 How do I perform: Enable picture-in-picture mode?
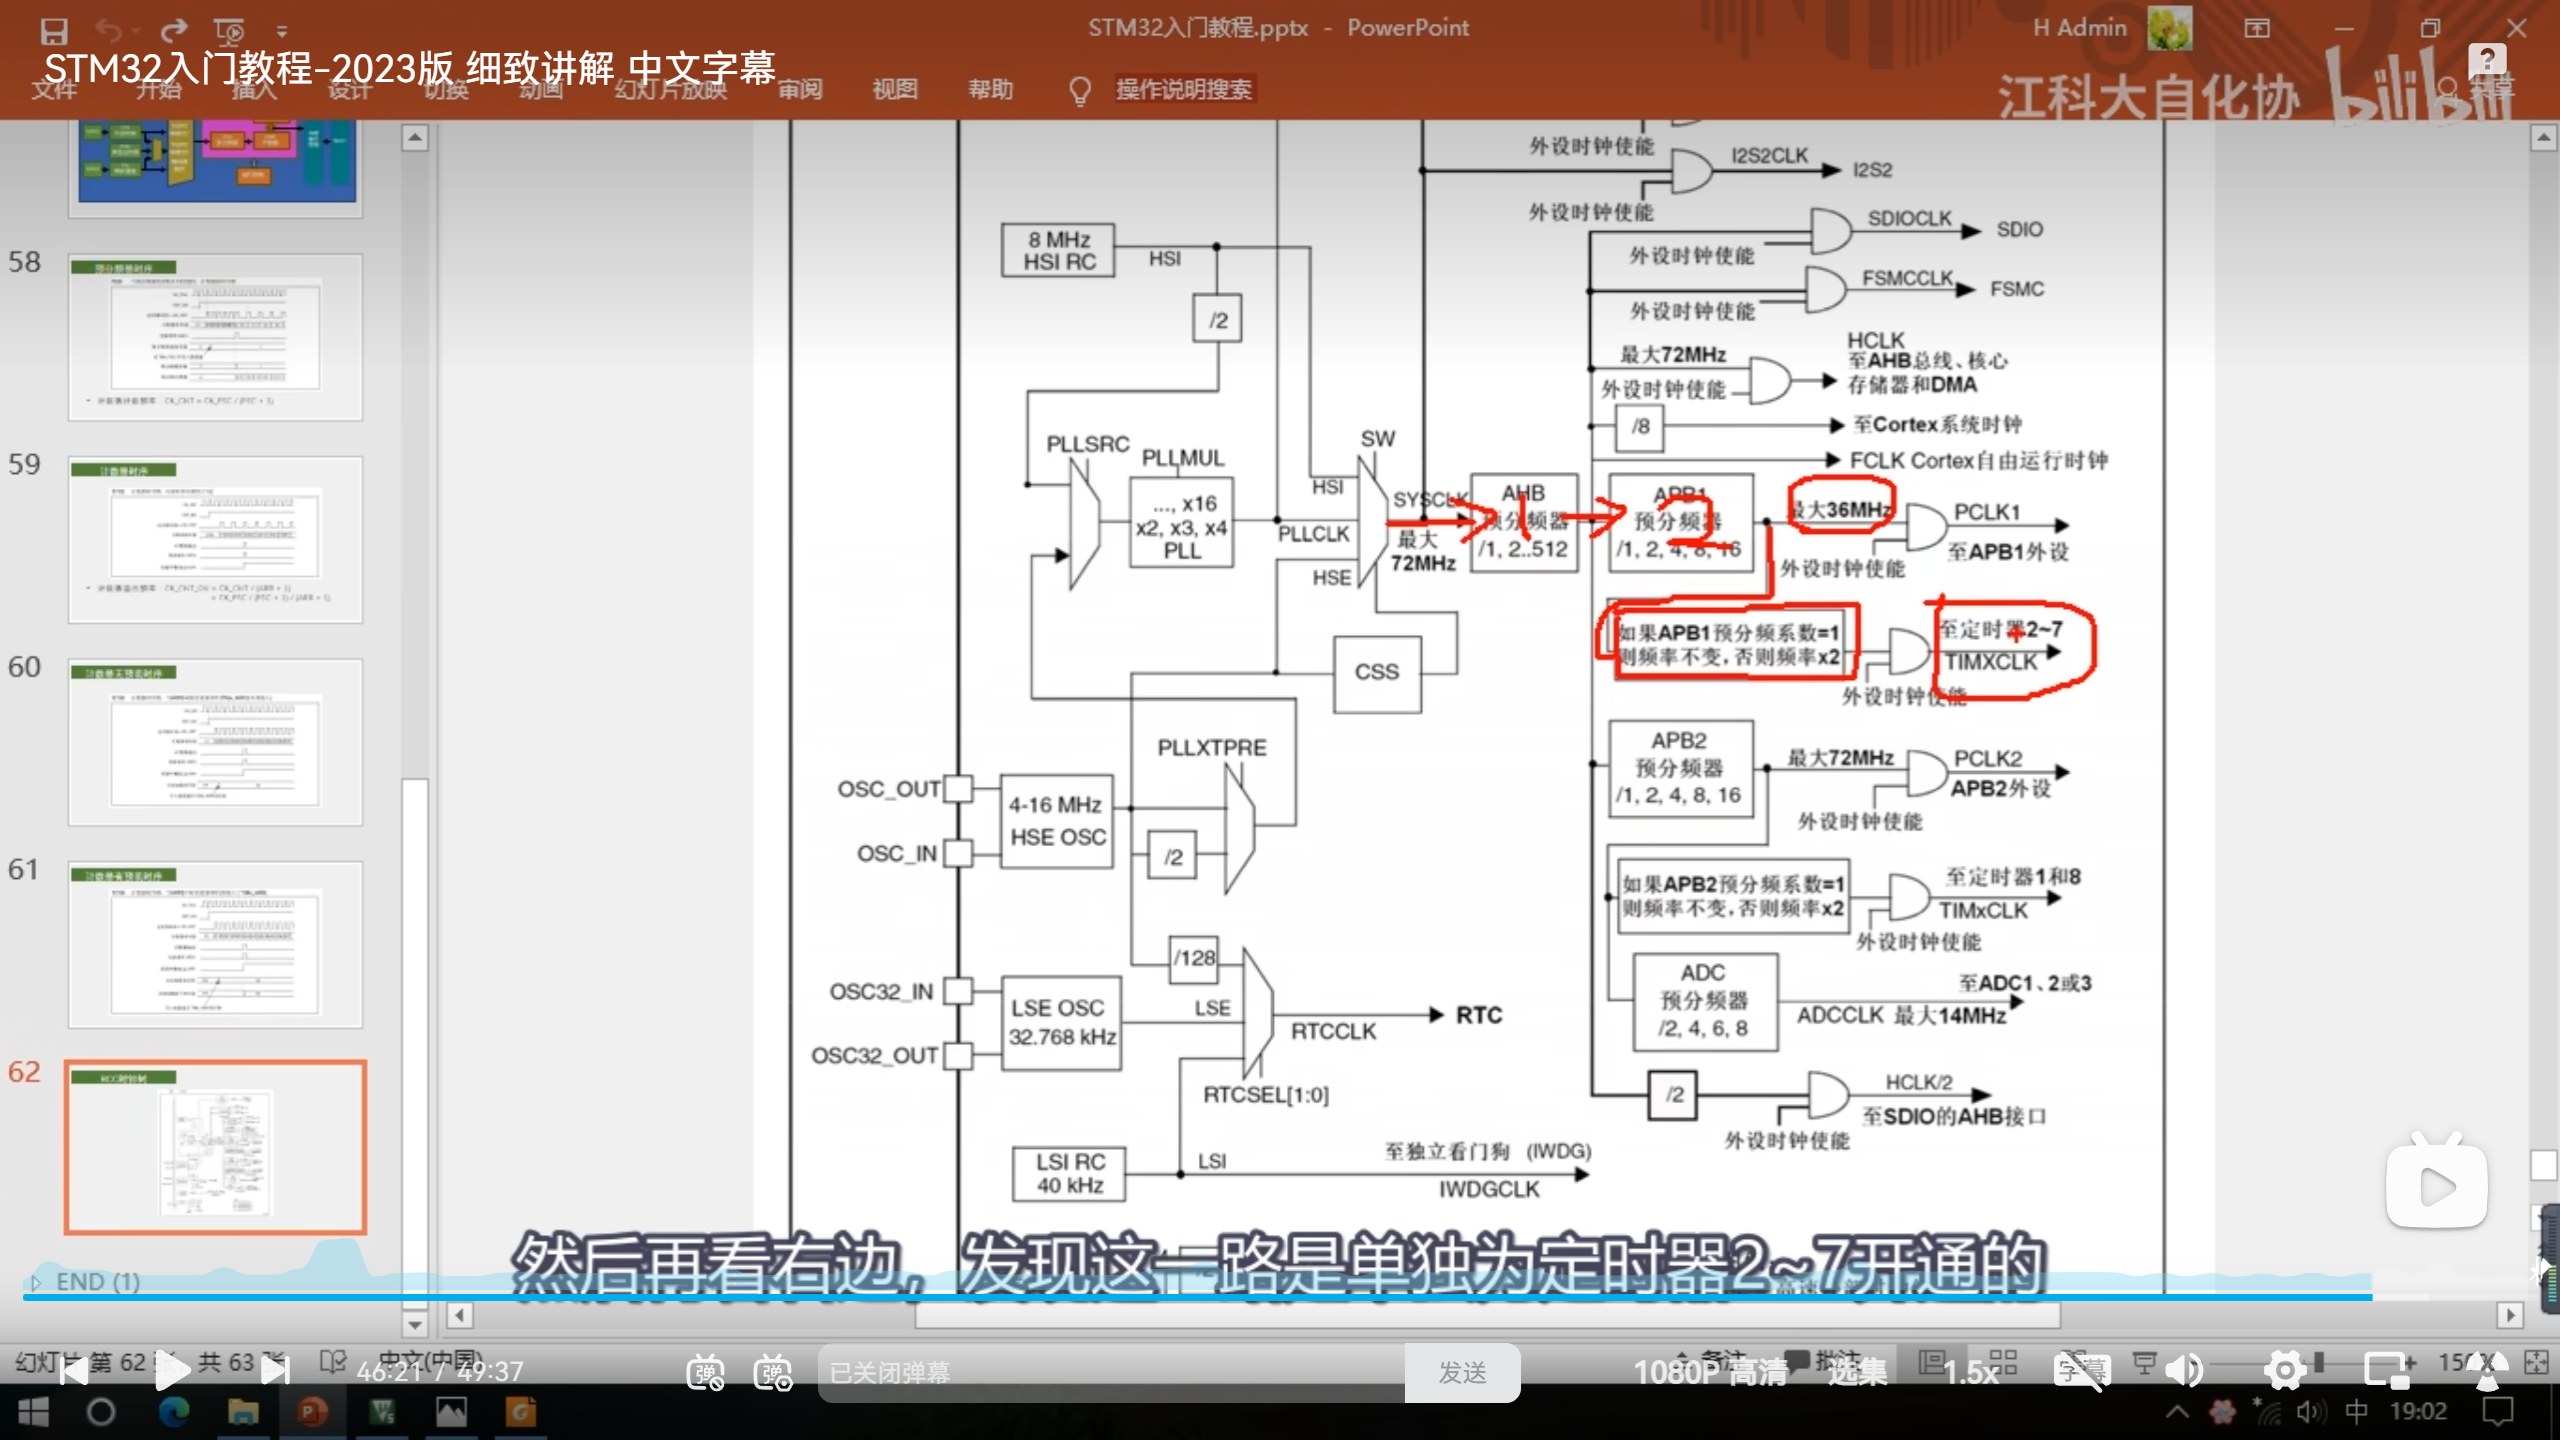[2388, 1371]
